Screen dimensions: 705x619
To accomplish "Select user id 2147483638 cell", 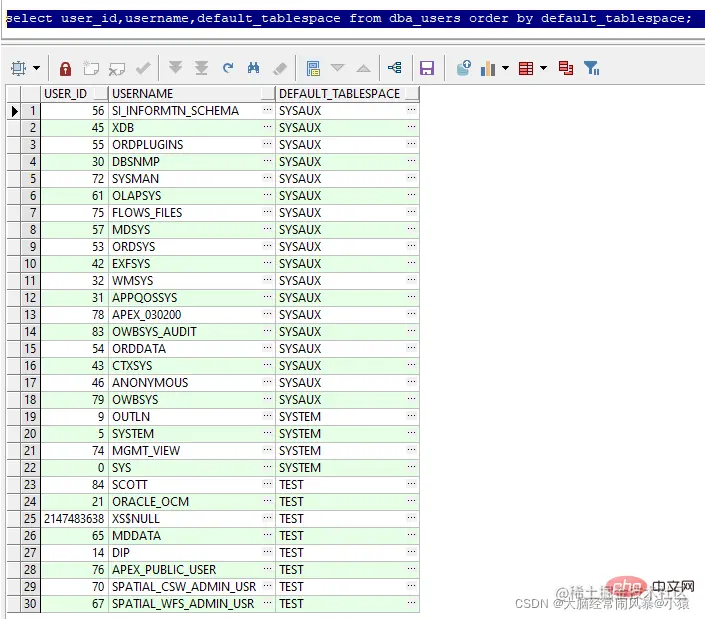I will (74, 519).
